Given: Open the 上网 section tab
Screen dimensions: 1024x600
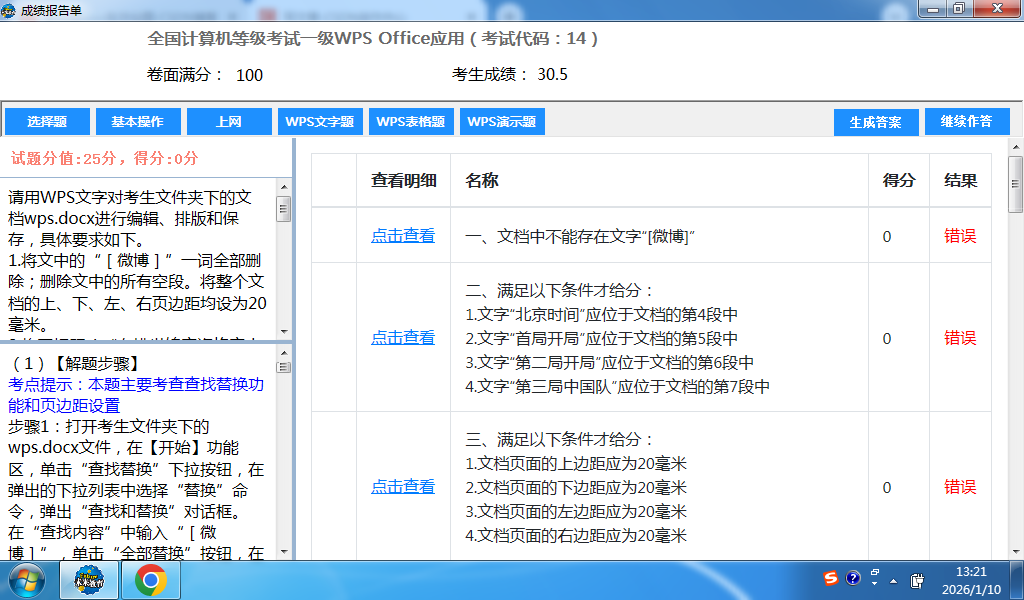Looking at the screenshot, I should pos(229,122).
